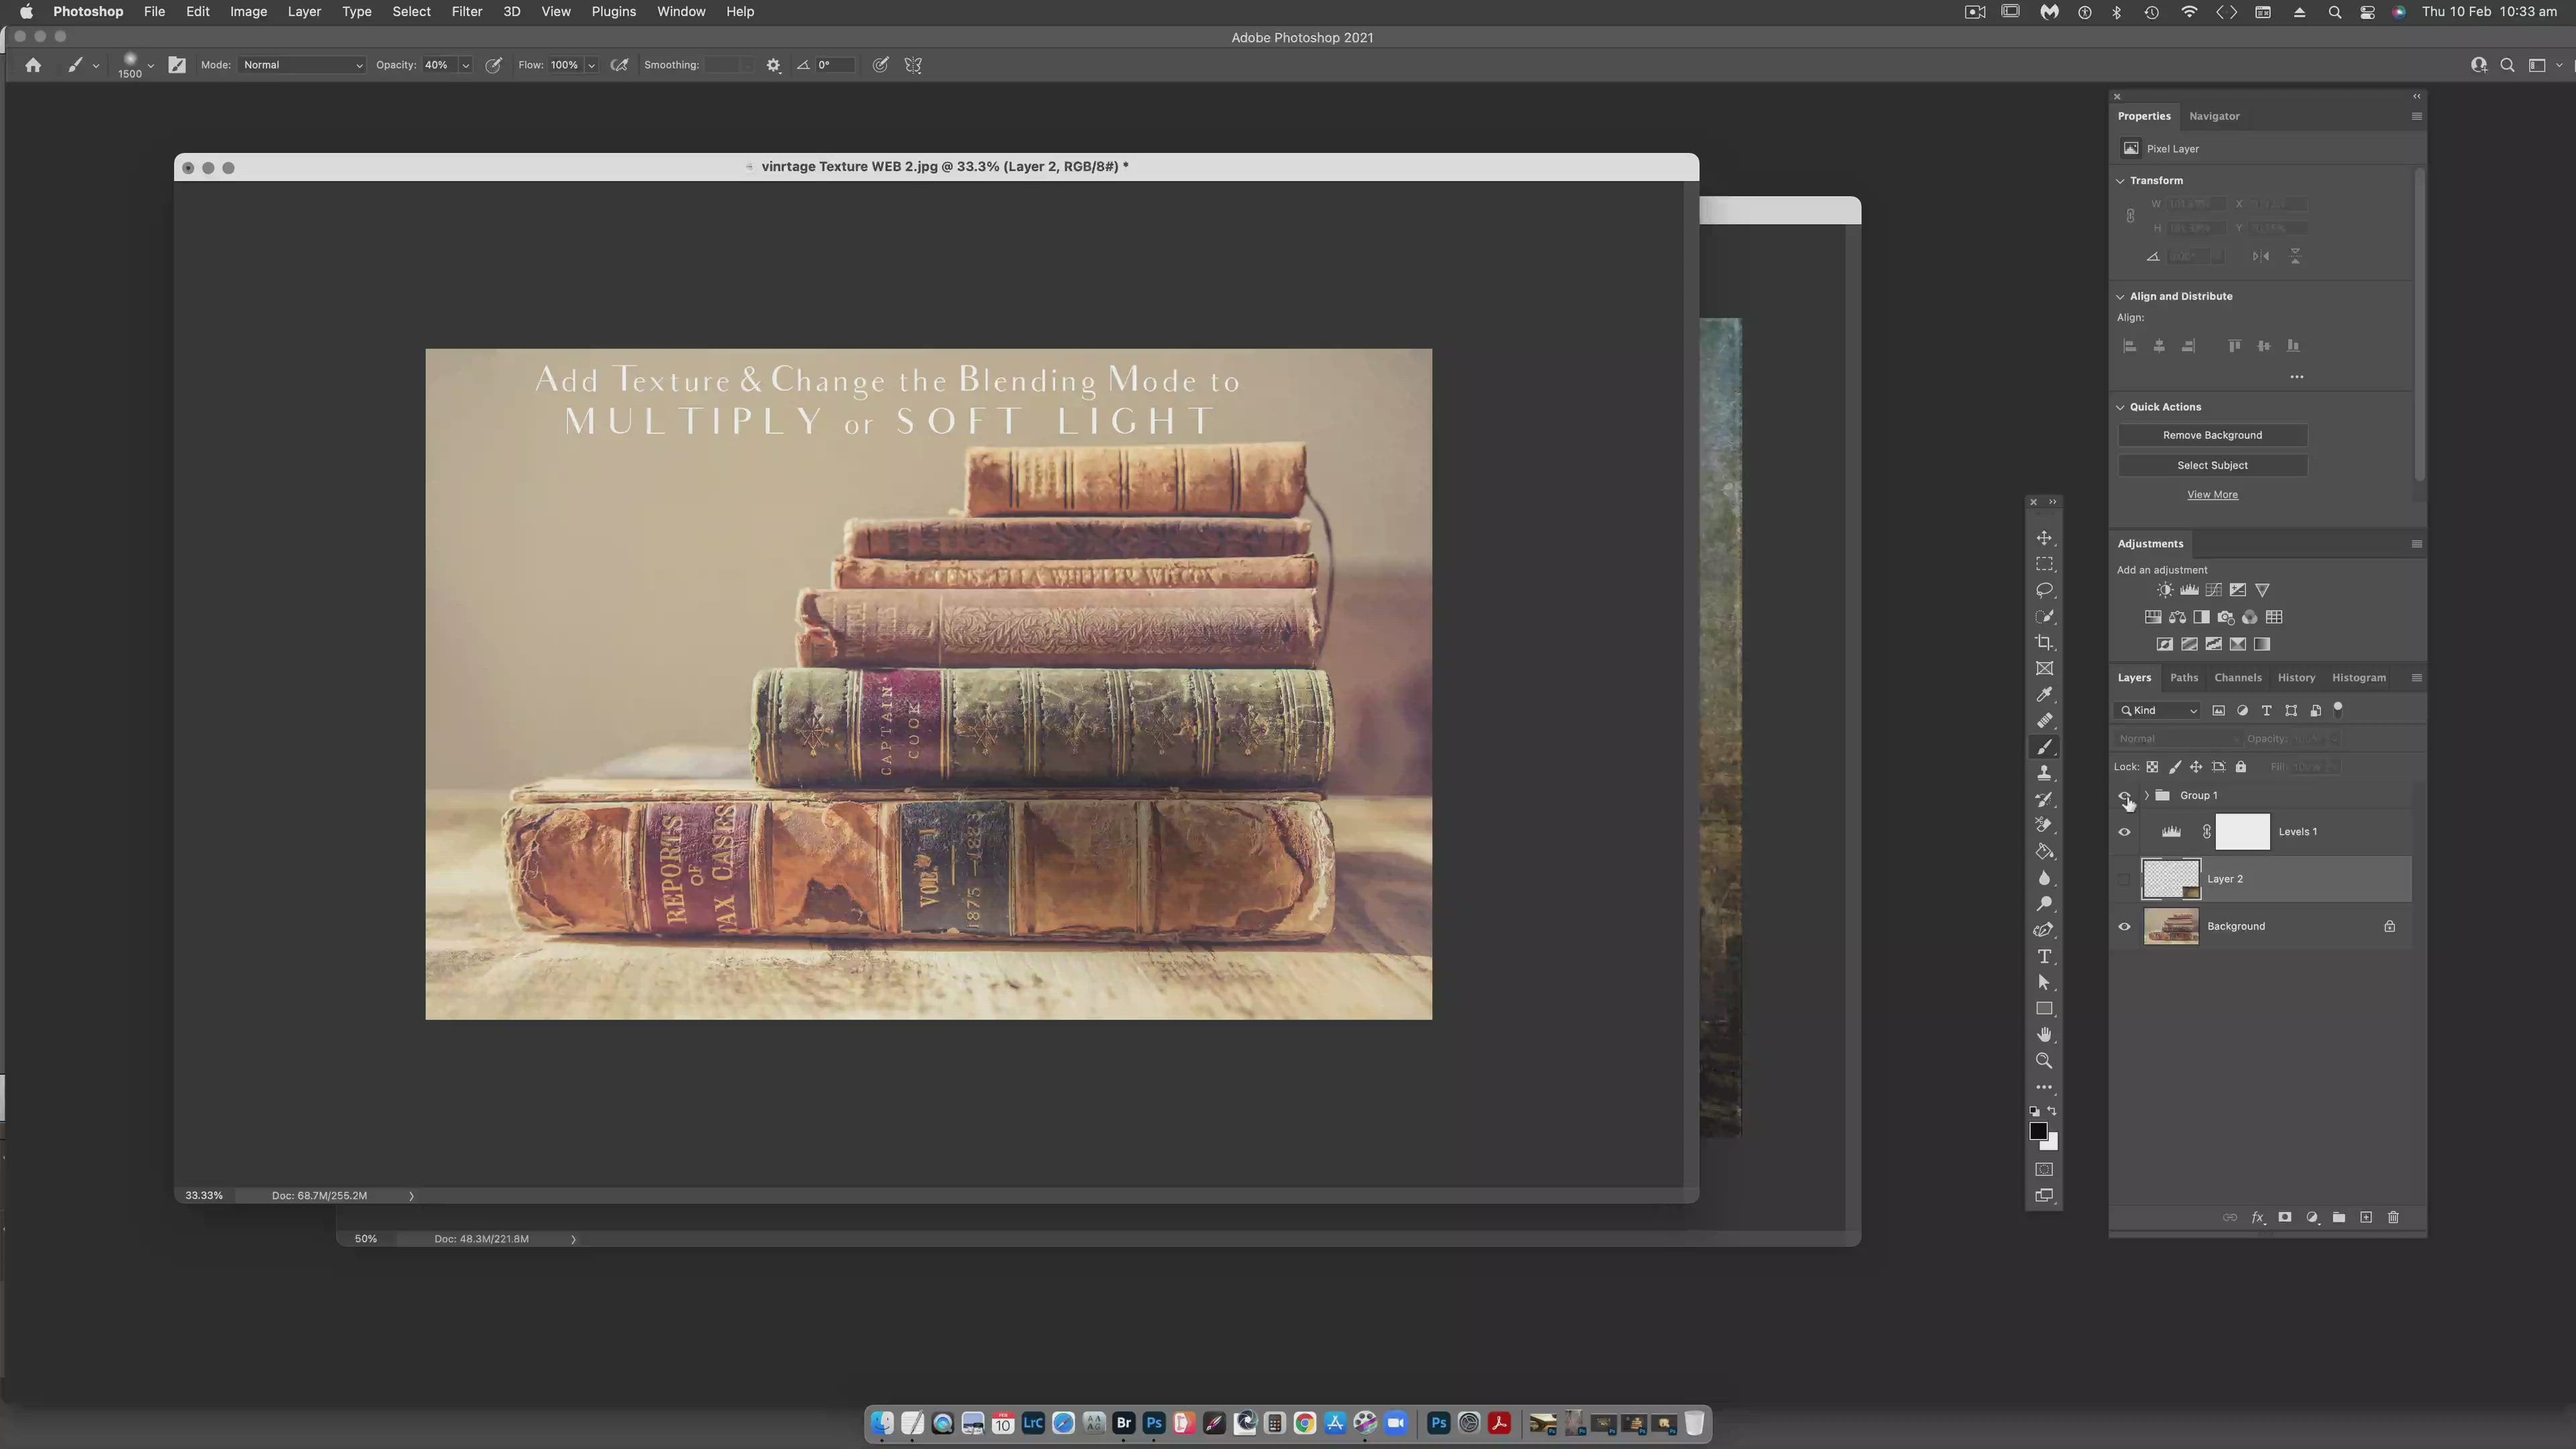Select the Zoom tool in toolbar
Image resolution: width=2576 pixels, height=1449 pixels.
click(2044, 1061)
